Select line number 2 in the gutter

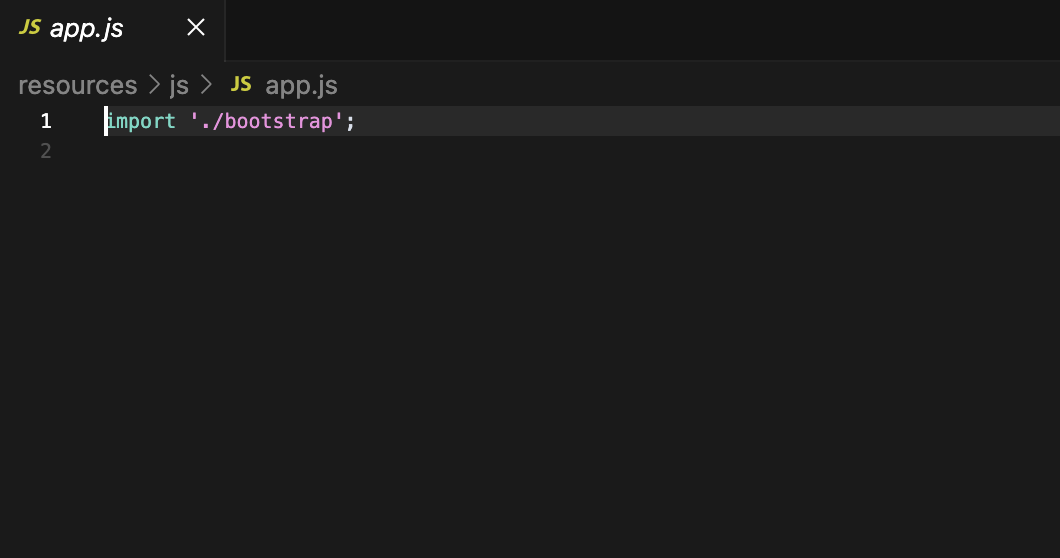tap(46, 151)
